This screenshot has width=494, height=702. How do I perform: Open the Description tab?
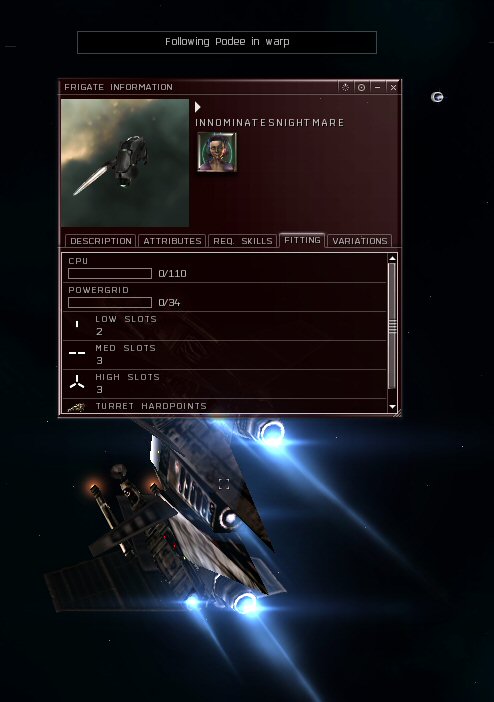(101, 241)
